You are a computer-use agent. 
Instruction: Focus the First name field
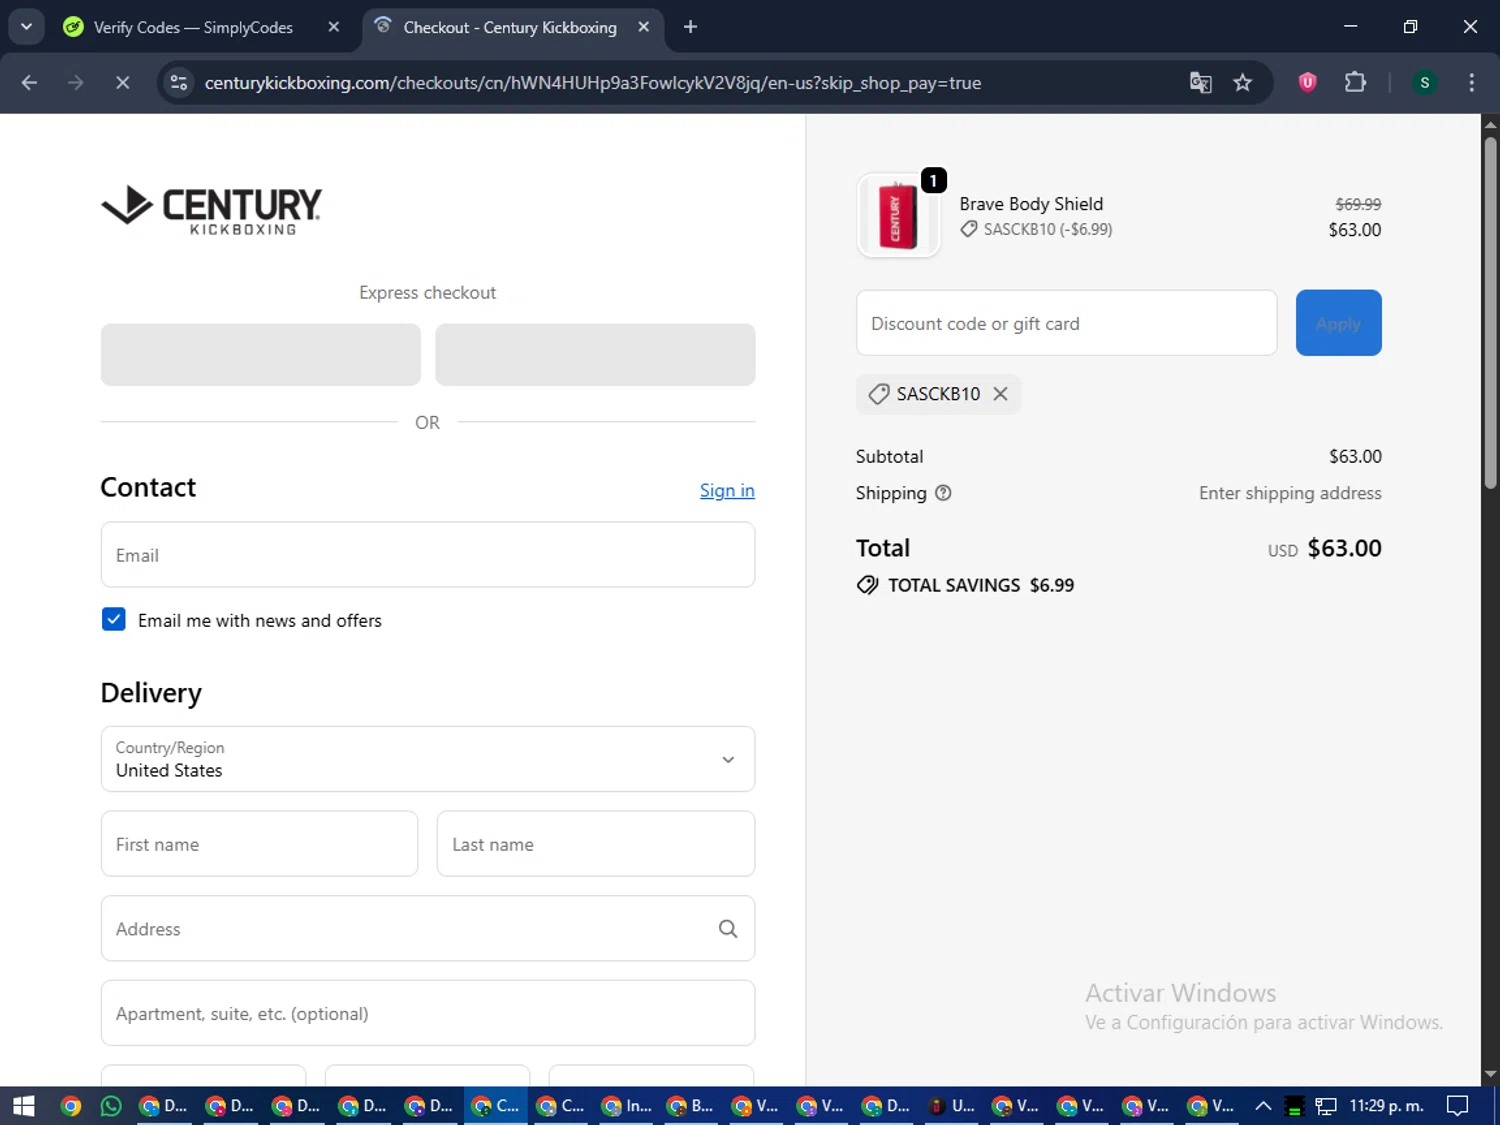coord(259,844)
